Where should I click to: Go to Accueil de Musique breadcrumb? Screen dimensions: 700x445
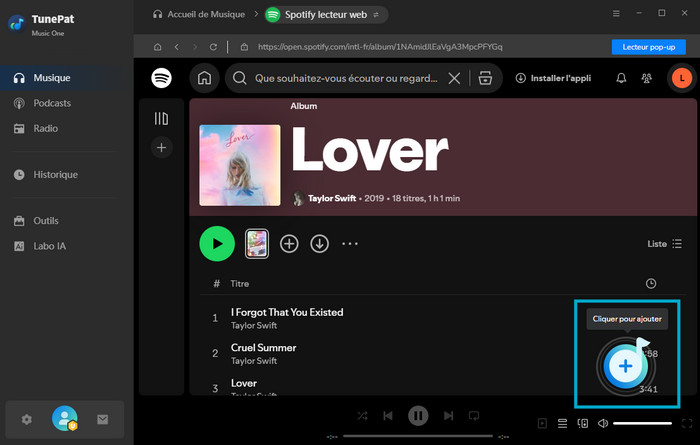tap(199, 14)
